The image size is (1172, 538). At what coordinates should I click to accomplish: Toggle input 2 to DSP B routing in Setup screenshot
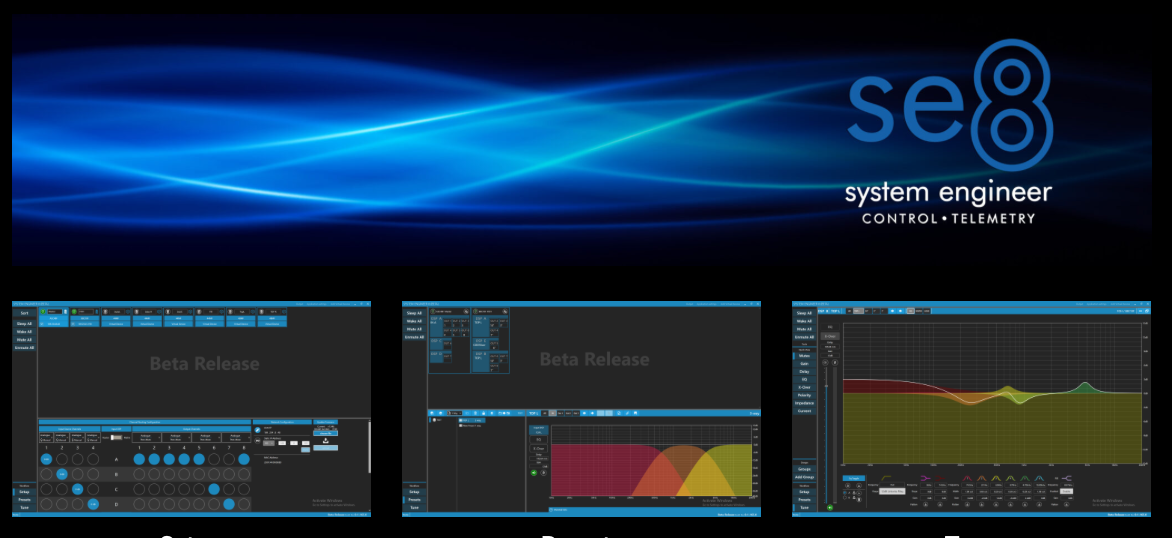click(x=62, y=474)
